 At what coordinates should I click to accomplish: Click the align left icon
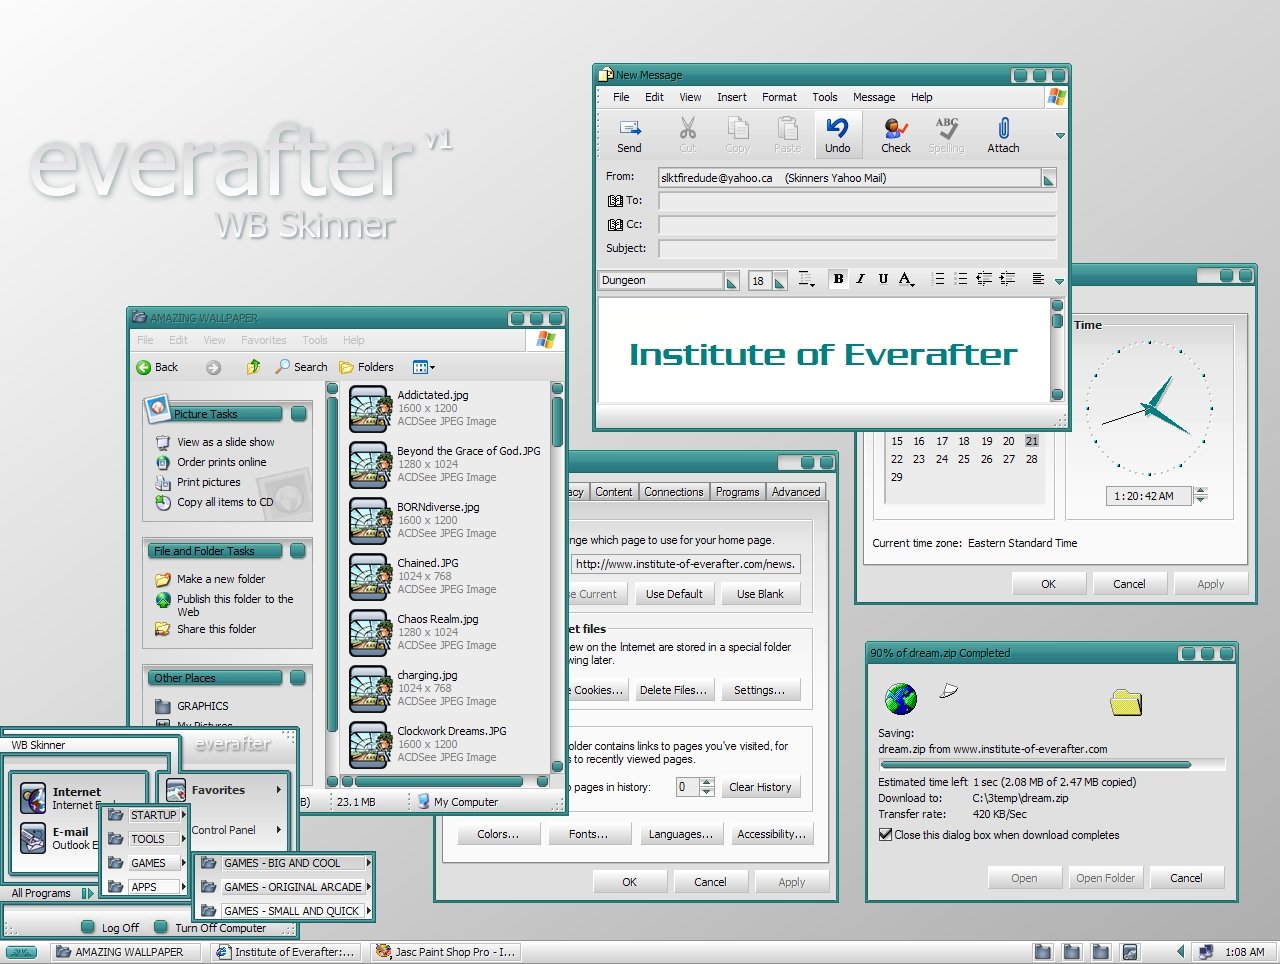[1038, 279]
